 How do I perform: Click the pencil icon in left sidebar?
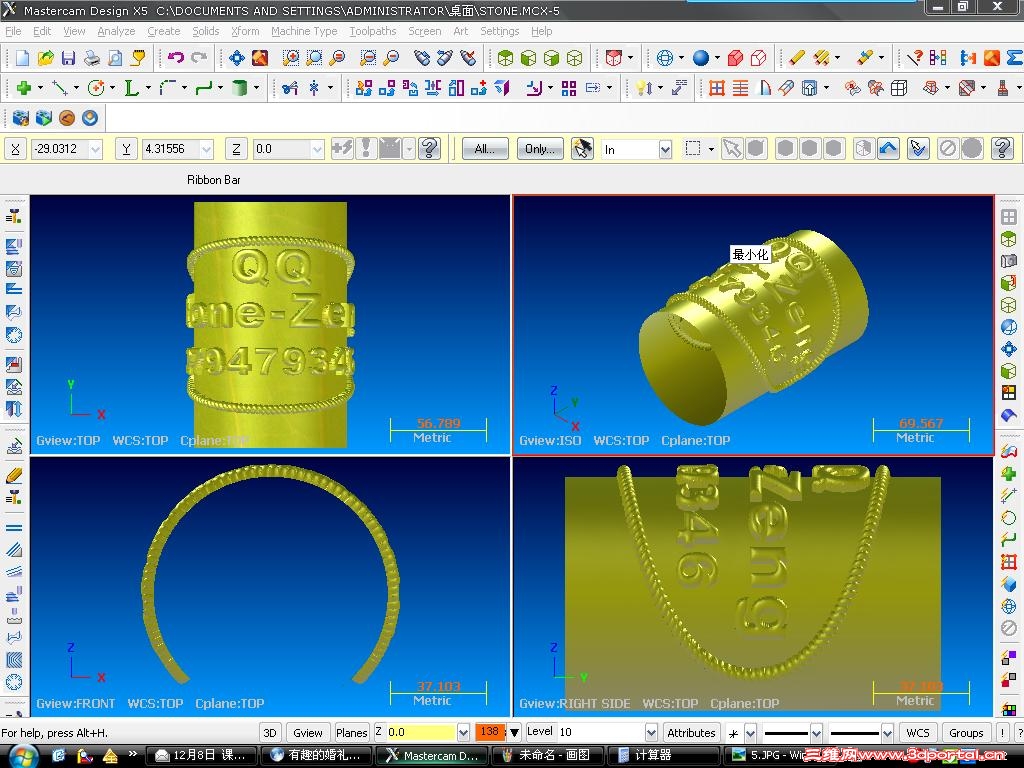pos(14,475)
